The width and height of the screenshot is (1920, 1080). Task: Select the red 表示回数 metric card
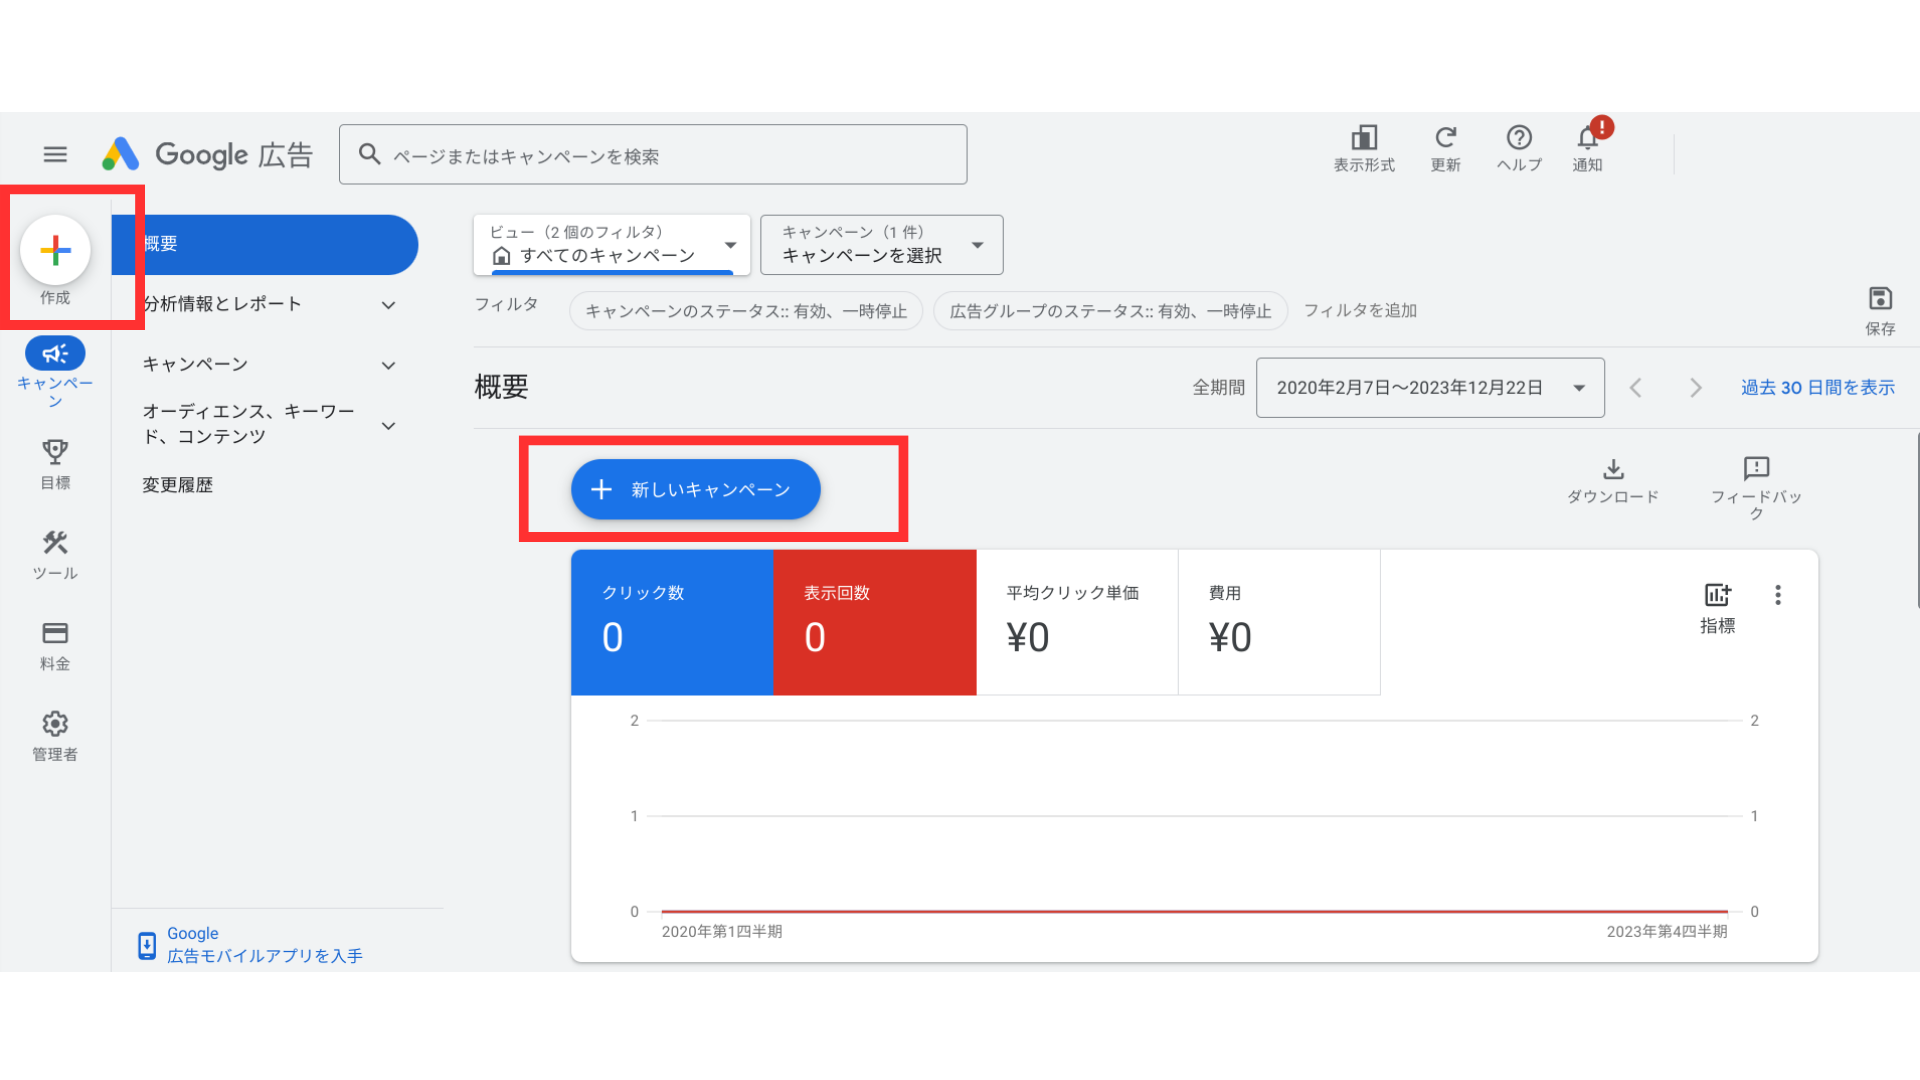[875, 622]
